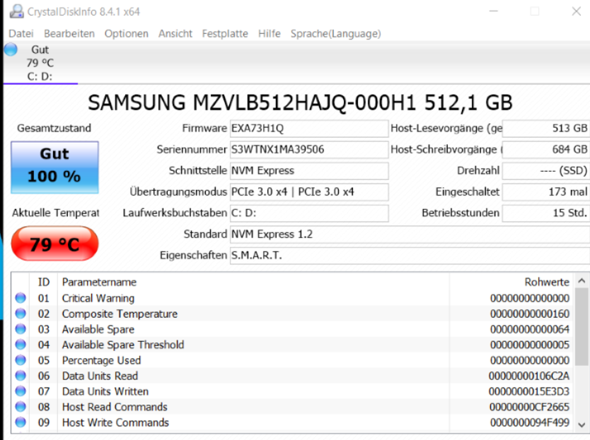Click the Seriennummer field S3WTNX1MA39506

[309, 149]
